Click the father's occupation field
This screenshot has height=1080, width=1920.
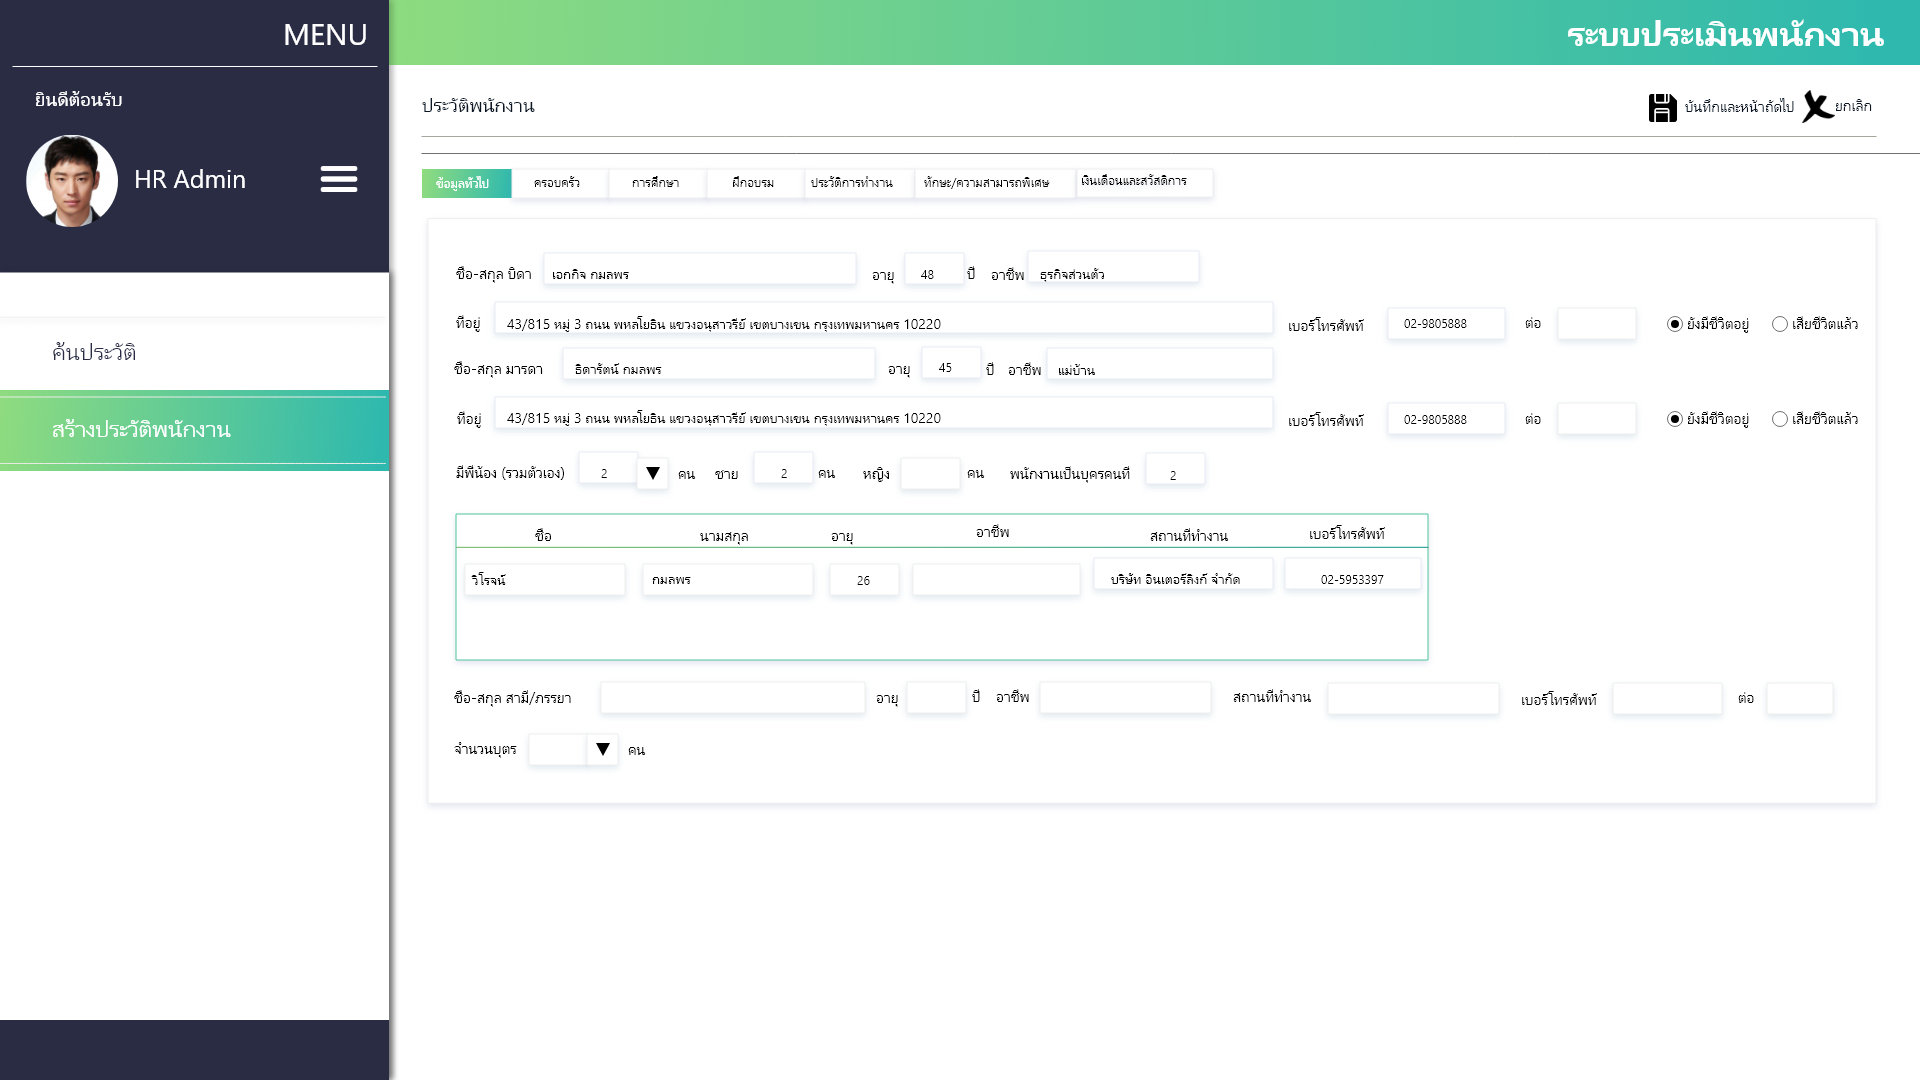pyautogui.click(x=1113, y=268)
